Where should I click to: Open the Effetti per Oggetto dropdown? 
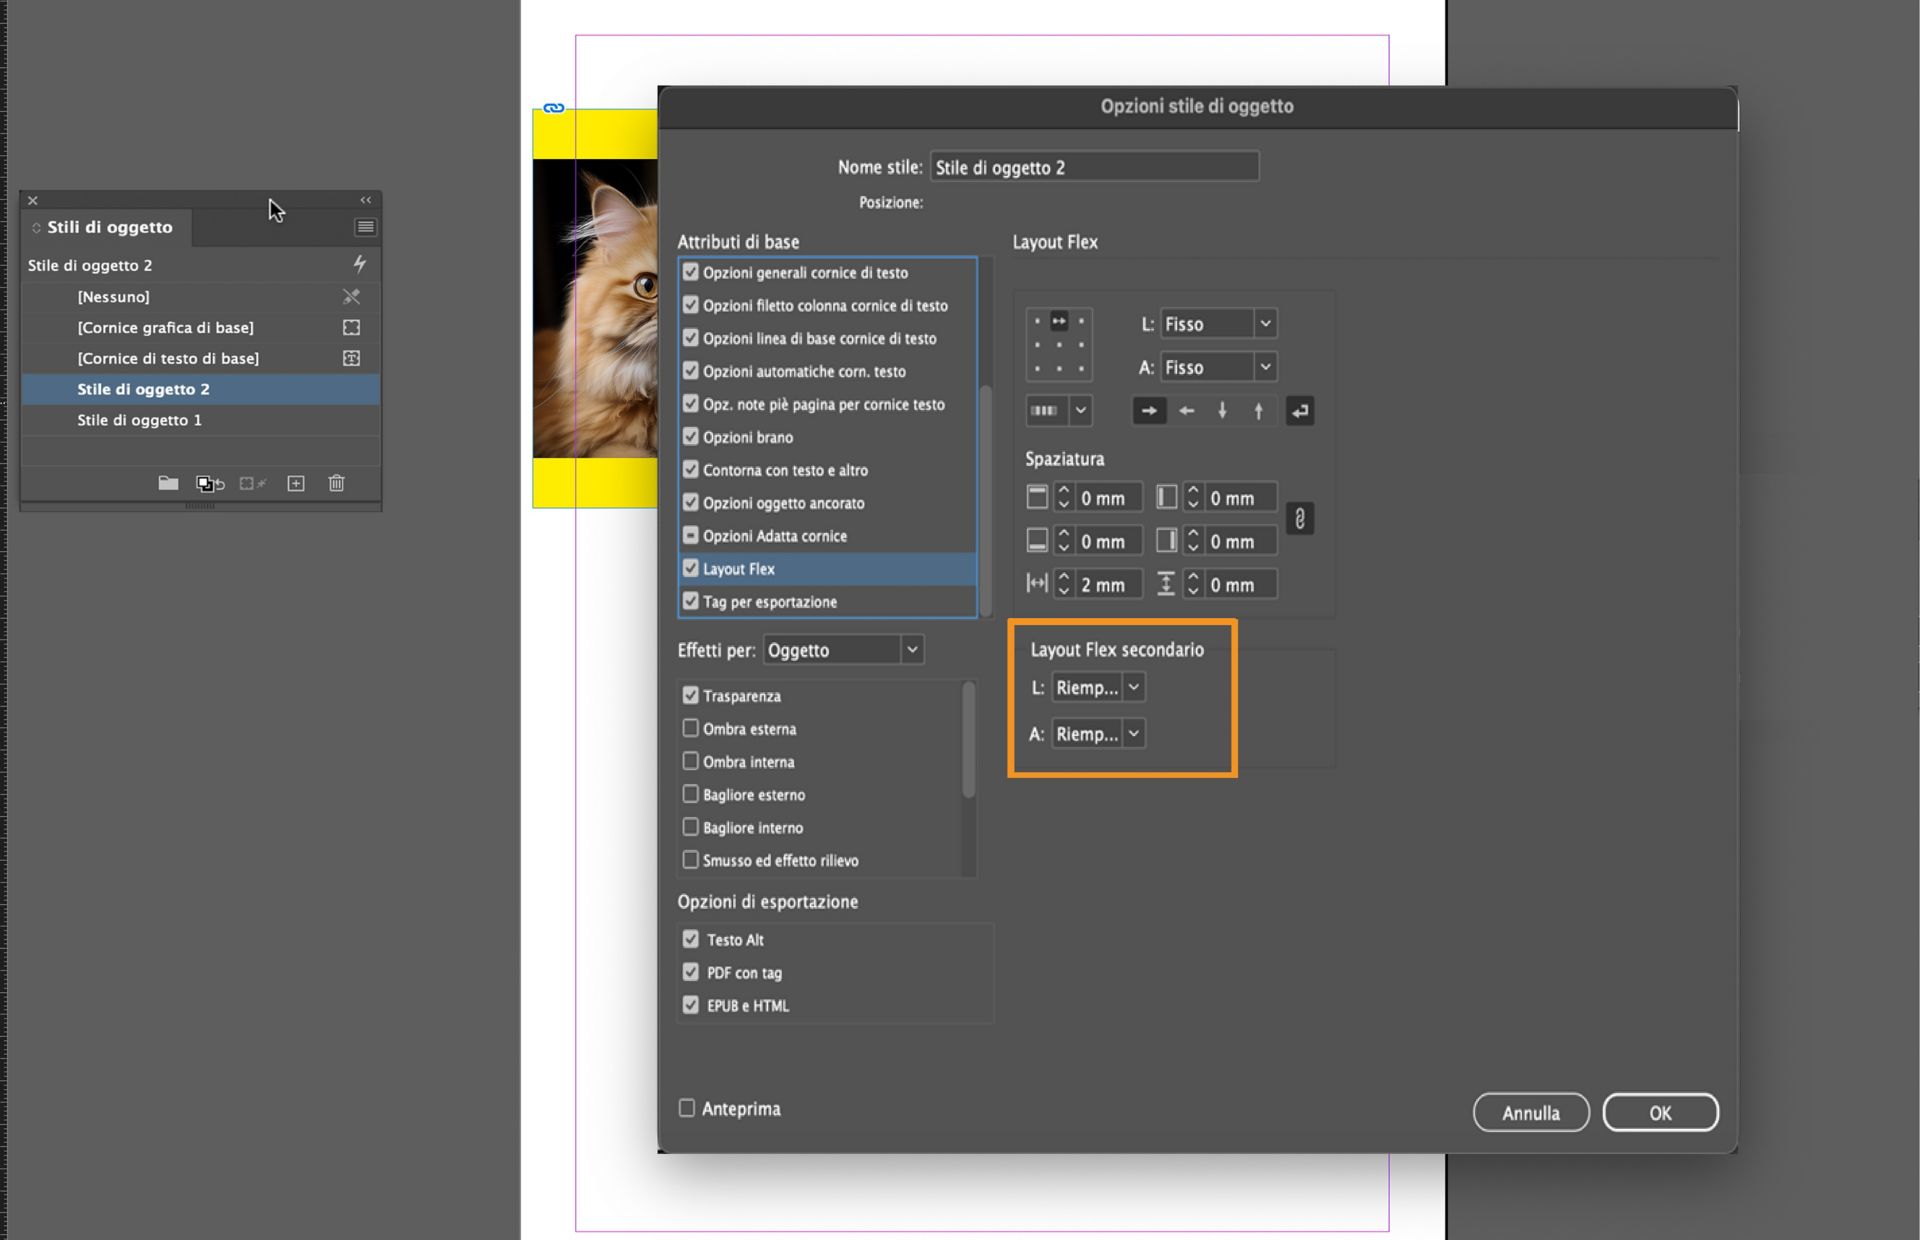pyautogui.click(x=843, y=650)
